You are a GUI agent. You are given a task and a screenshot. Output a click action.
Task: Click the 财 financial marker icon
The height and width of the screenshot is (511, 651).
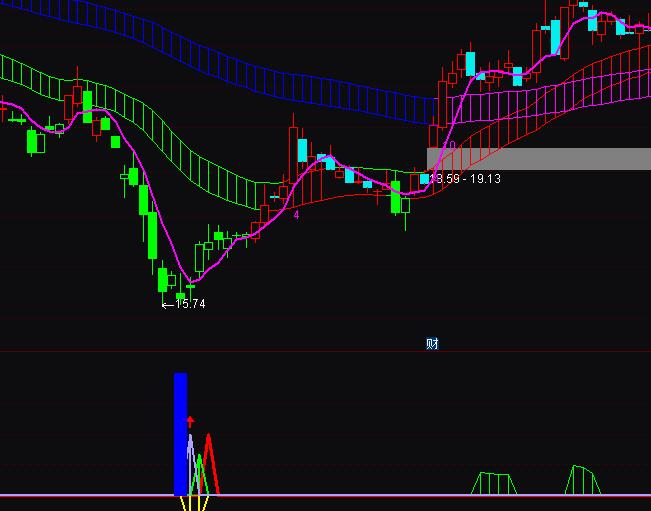click(x=432, y=344)
